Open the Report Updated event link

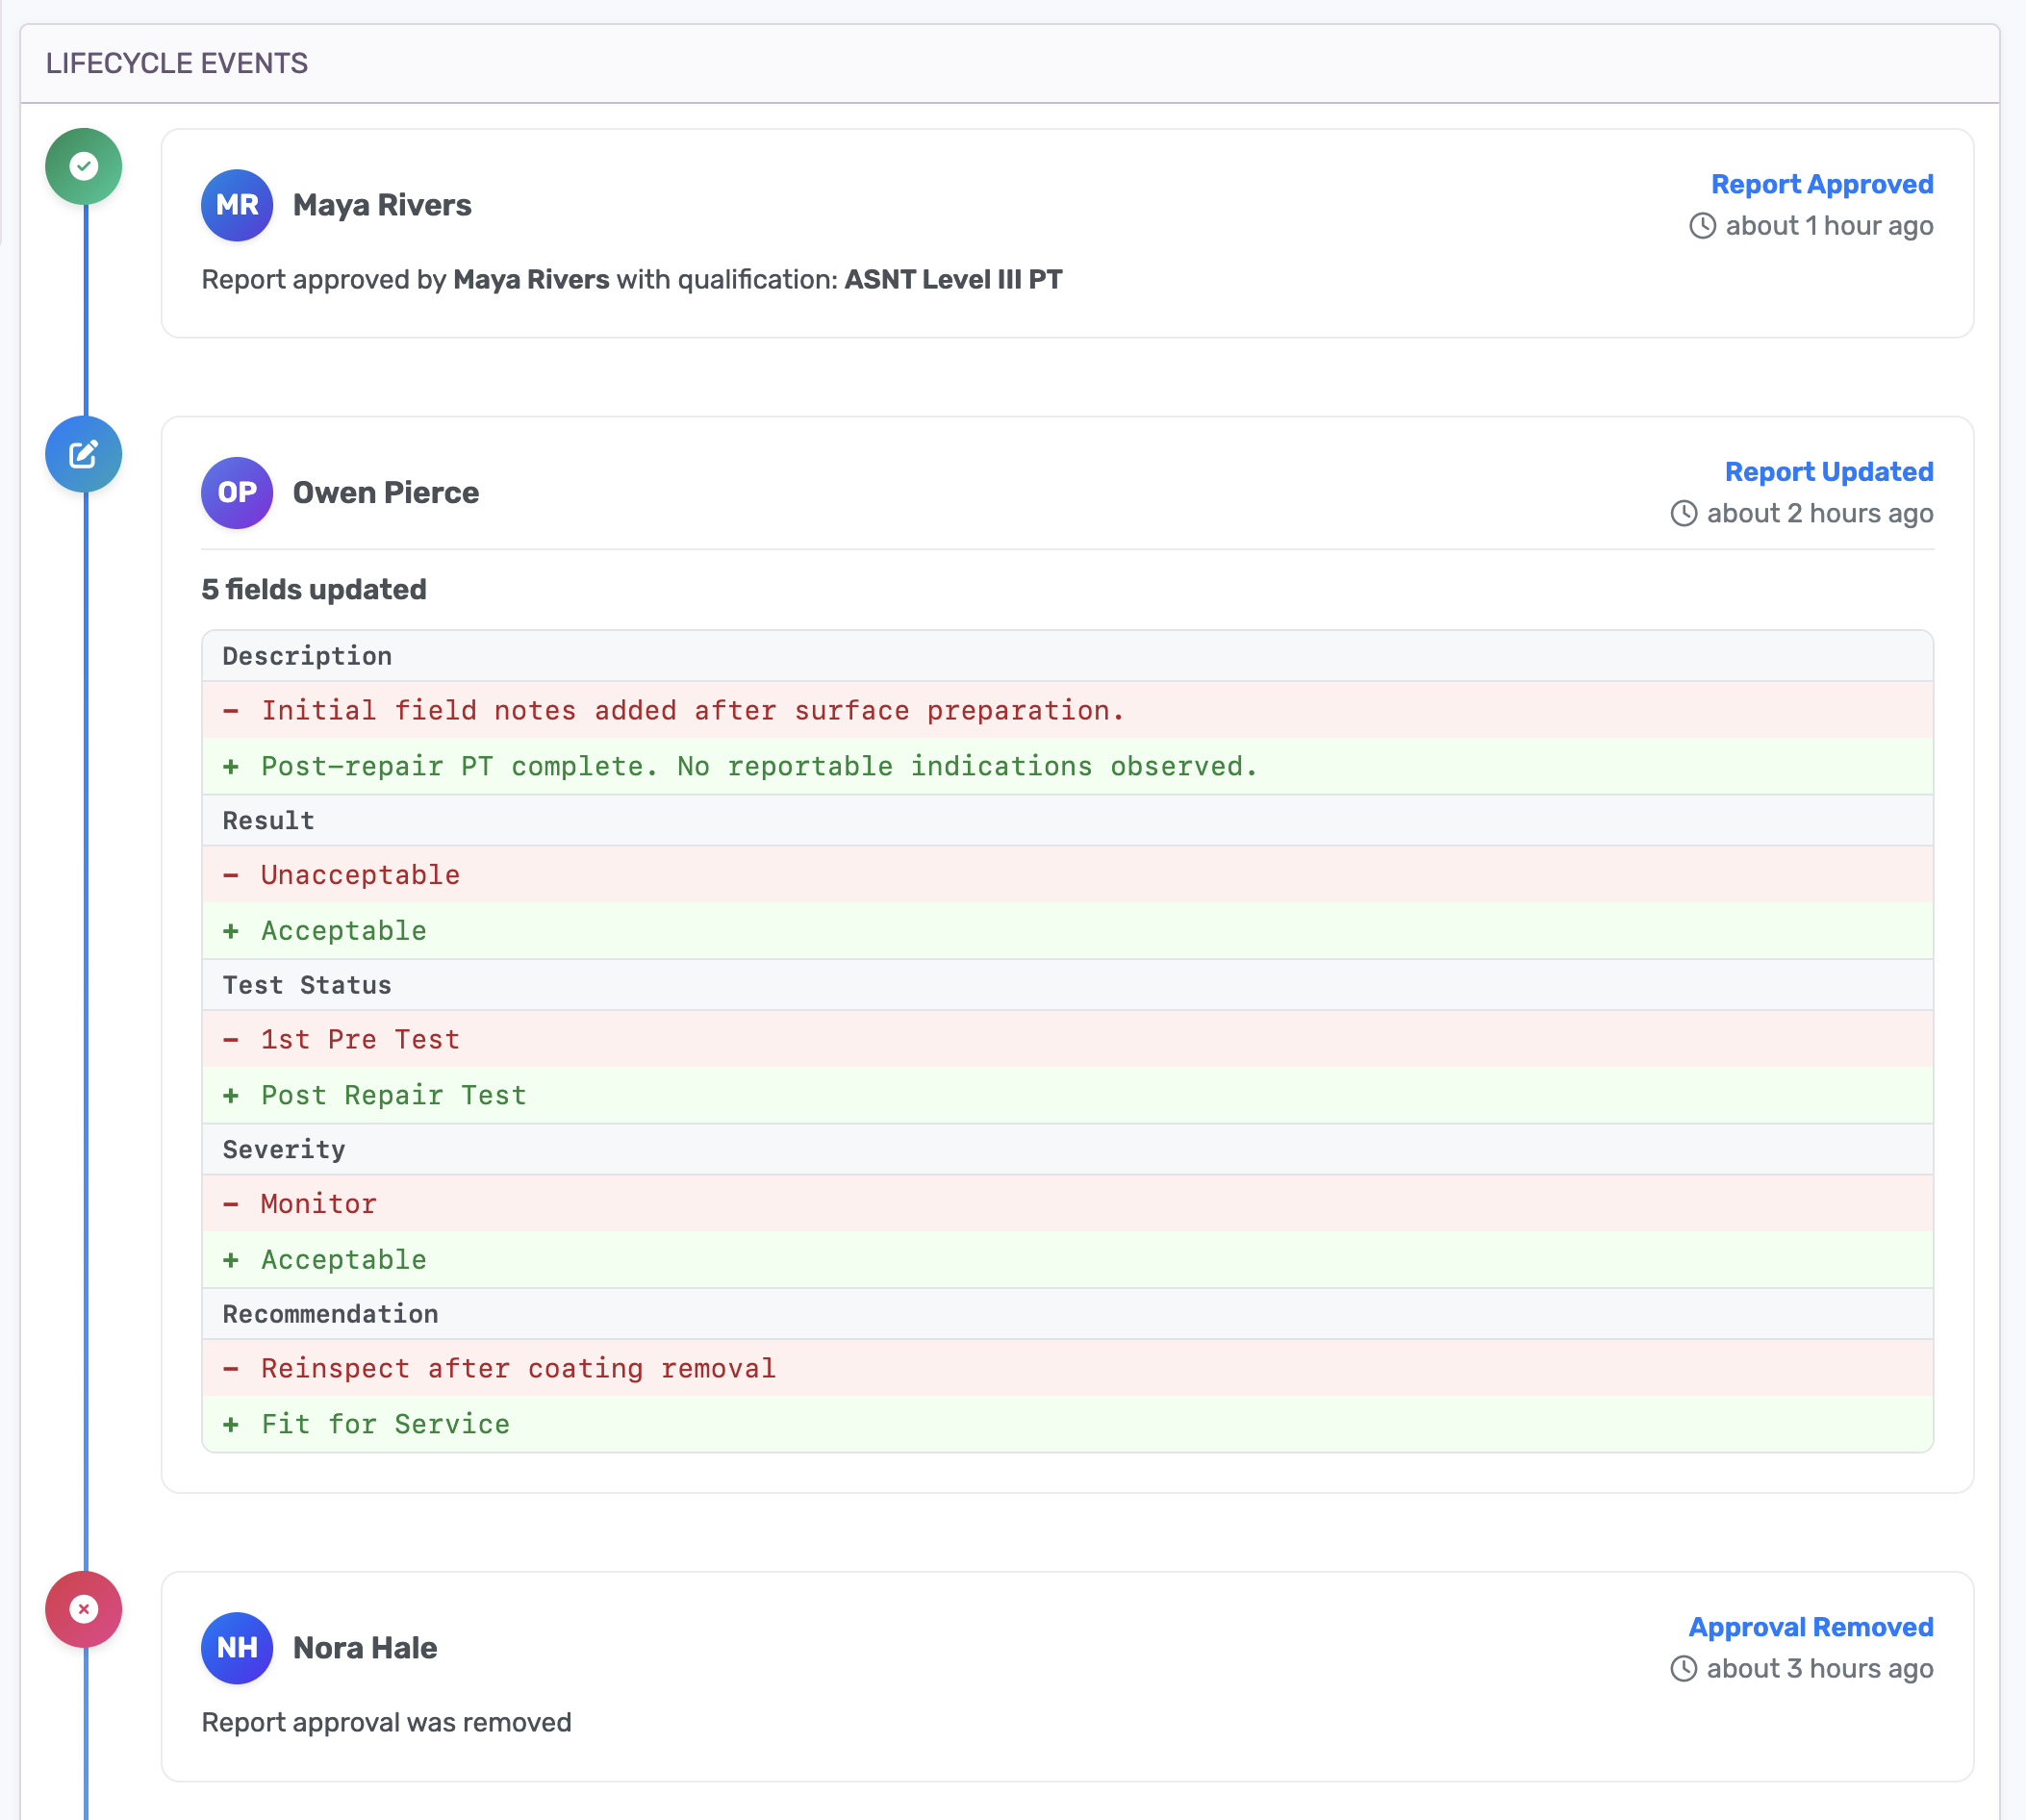(1829, 472)
